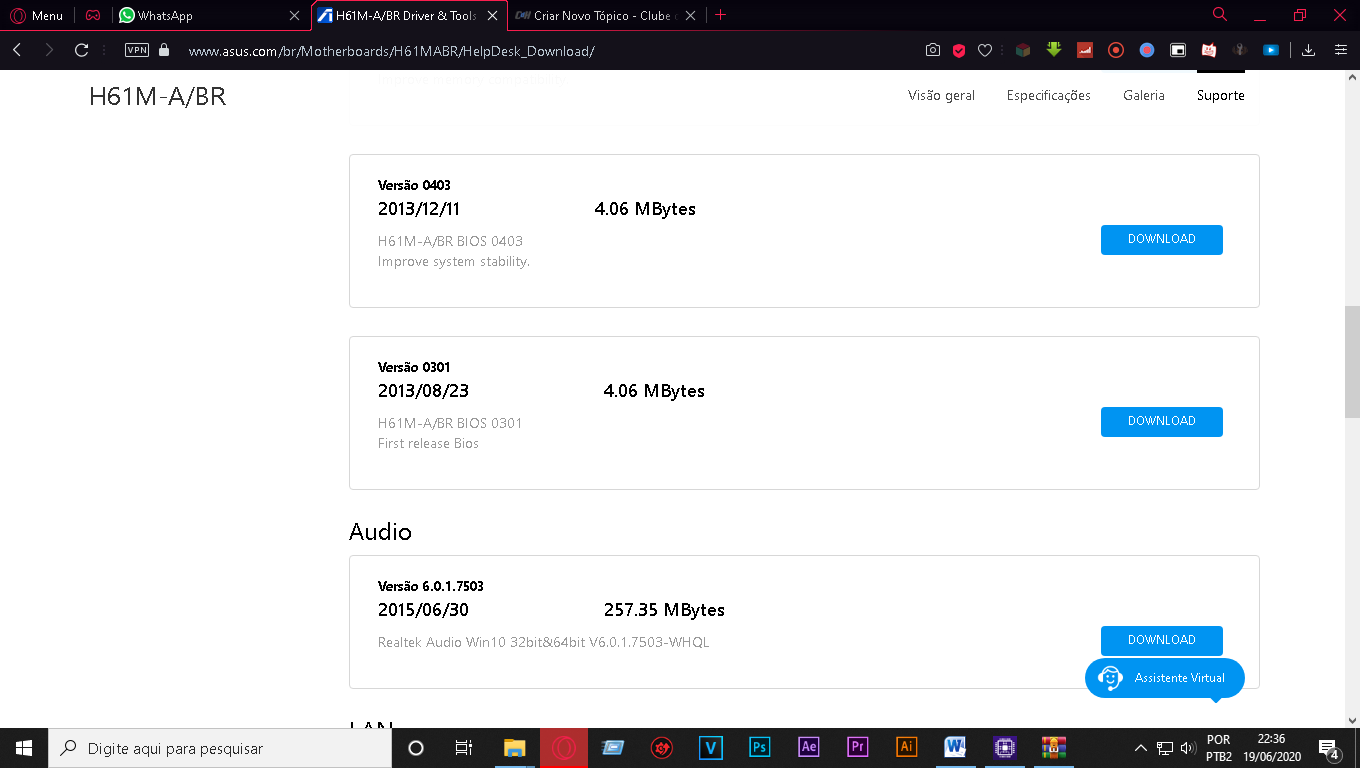Go forward to the next page
The height and width of the screenshot is (768, 1360).
point(49,50)
